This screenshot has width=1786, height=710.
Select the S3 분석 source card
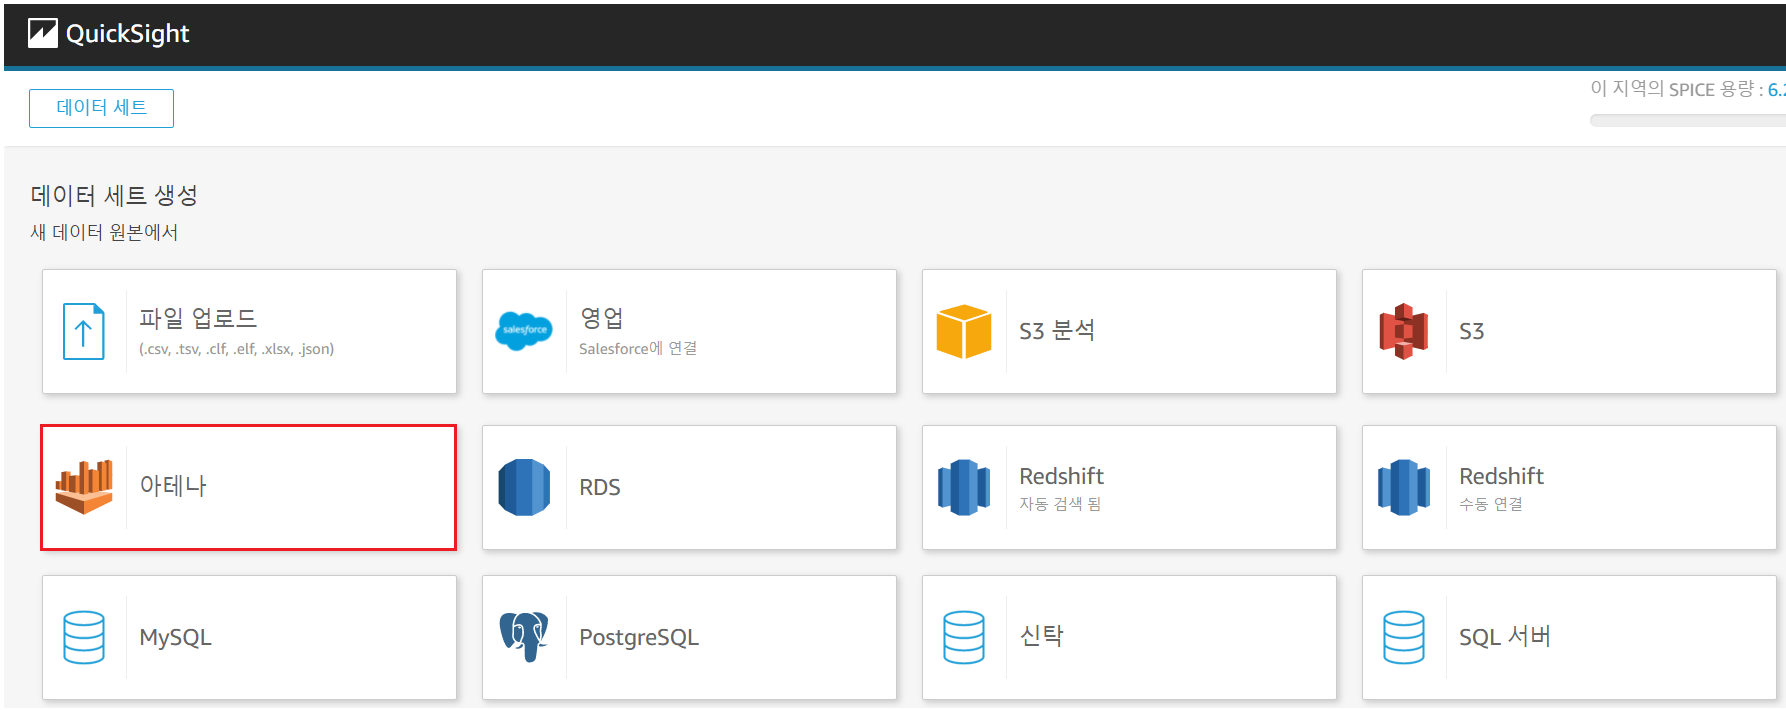click(x=1129, y=331)
